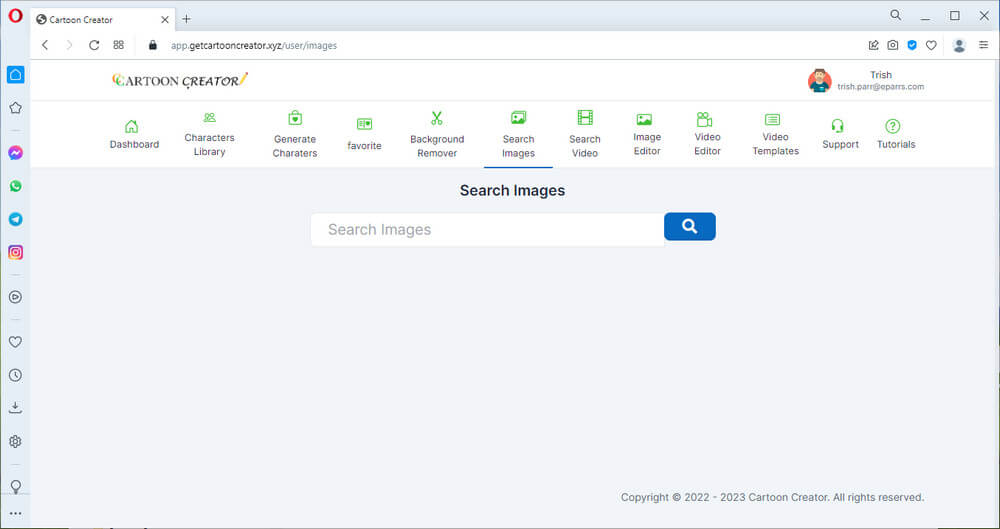This screenshot has width=1000, height=529.
Task: Click the Cartoon Creator logo
Action: coord(180,80)
